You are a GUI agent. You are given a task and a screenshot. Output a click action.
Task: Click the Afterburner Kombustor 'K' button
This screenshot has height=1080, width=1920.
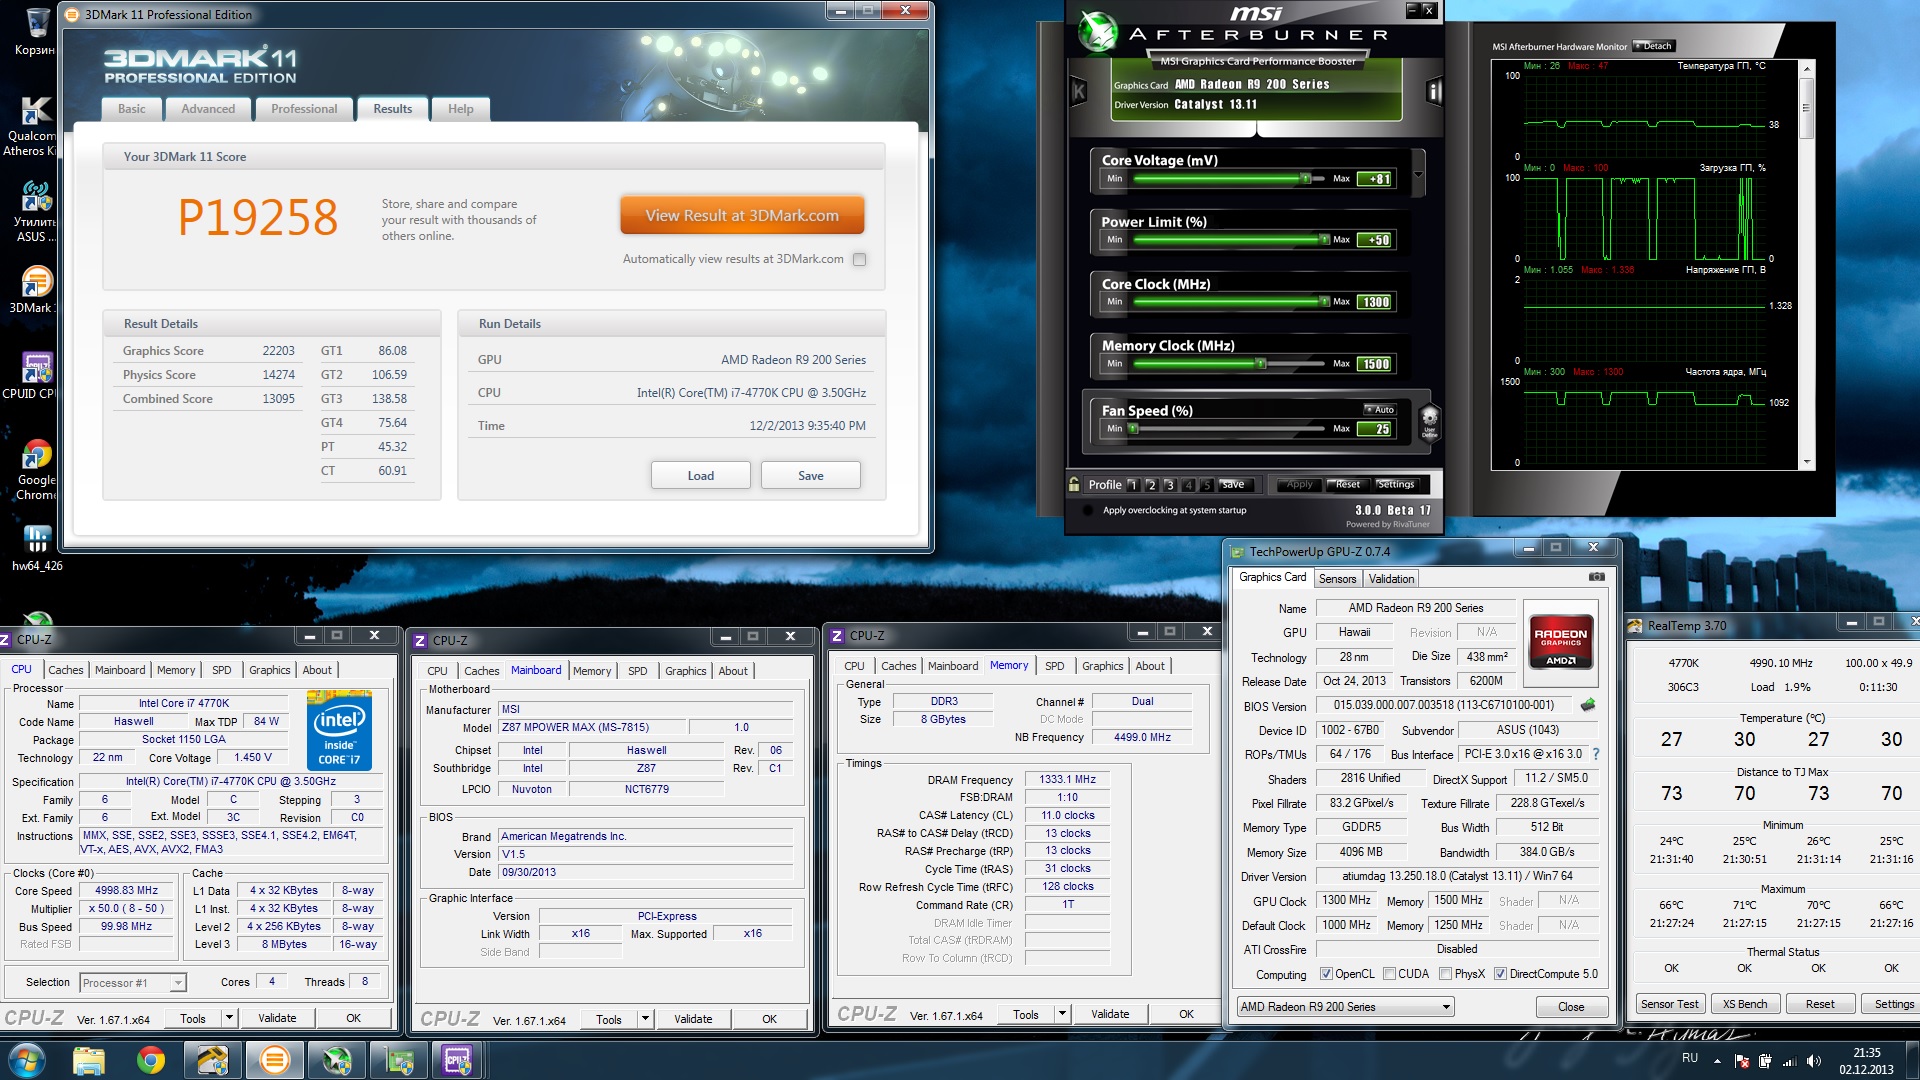coord(1079,92)
